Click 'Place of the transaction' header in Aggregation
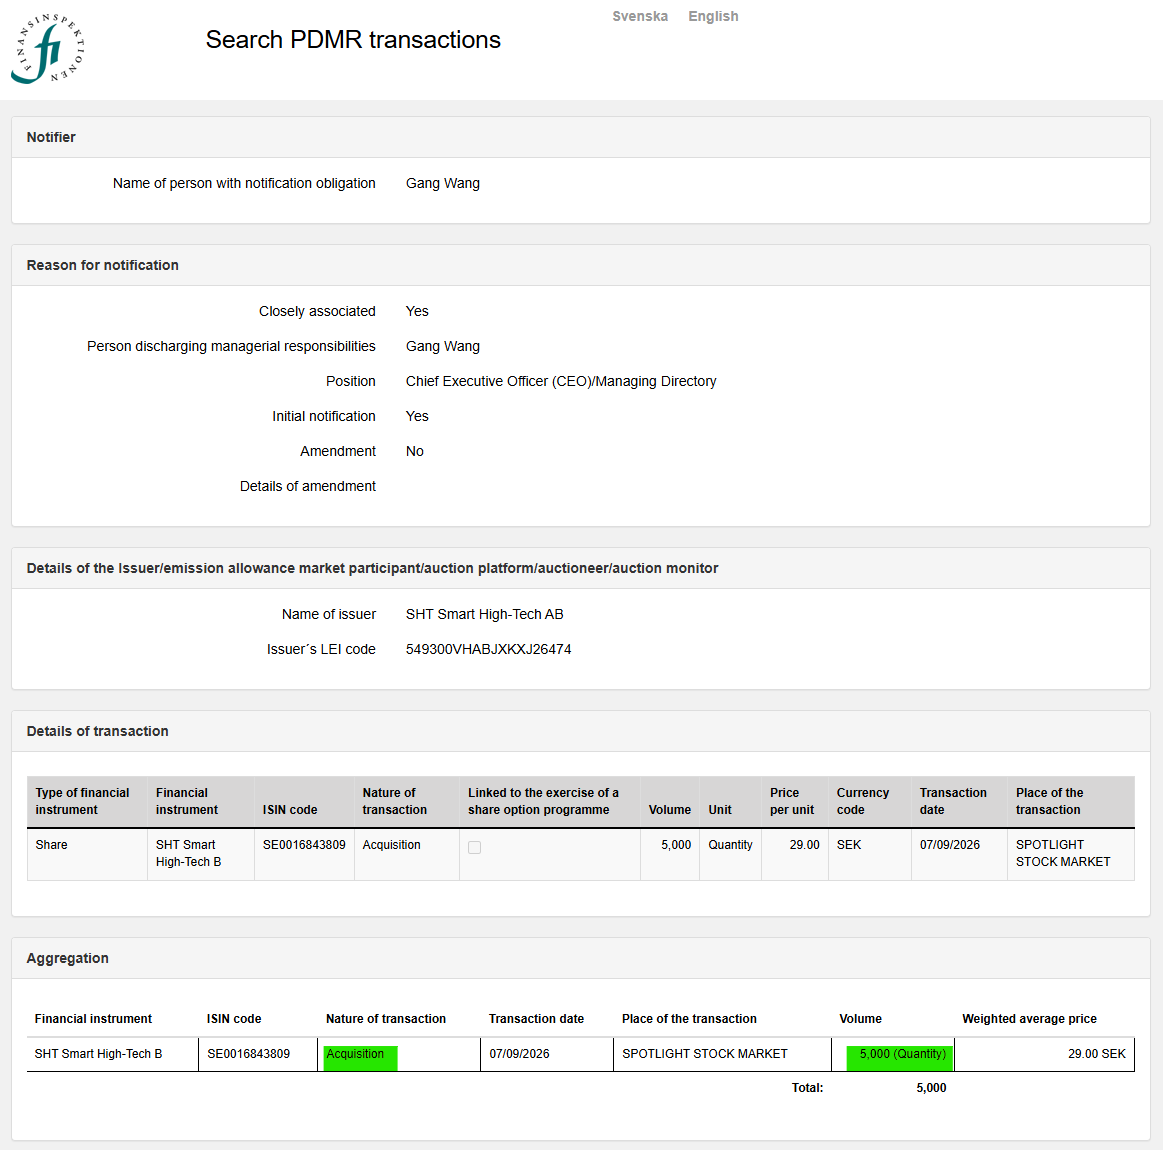Screen dimensions: 1163x1150 [x=689, y=1019]
